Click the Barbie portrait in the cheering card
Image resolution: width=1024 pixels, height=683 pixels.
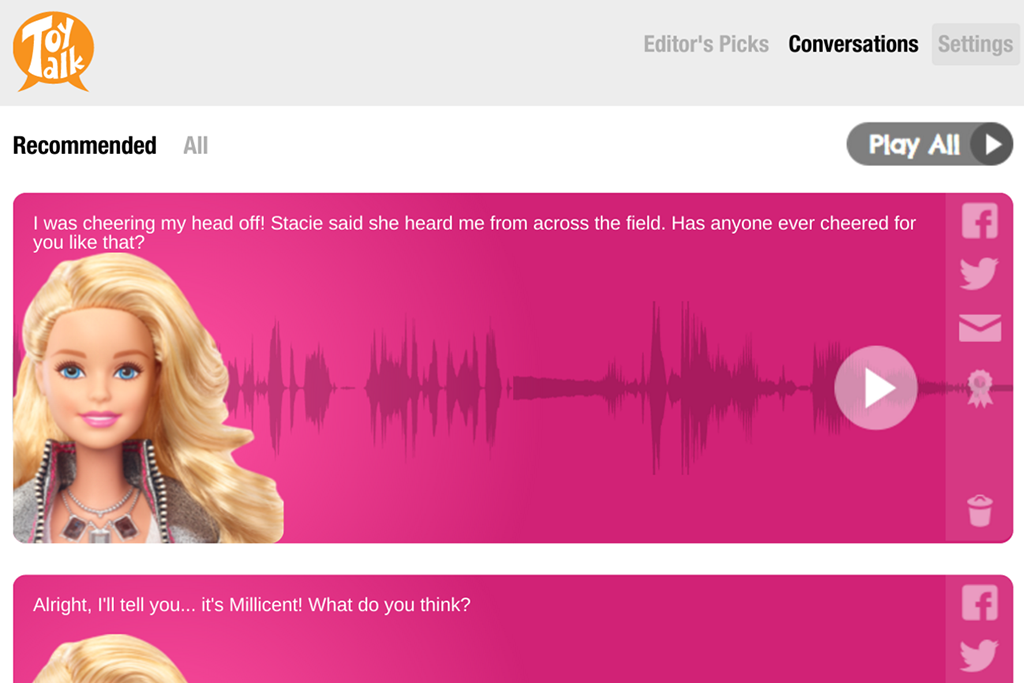pos(148,398)
